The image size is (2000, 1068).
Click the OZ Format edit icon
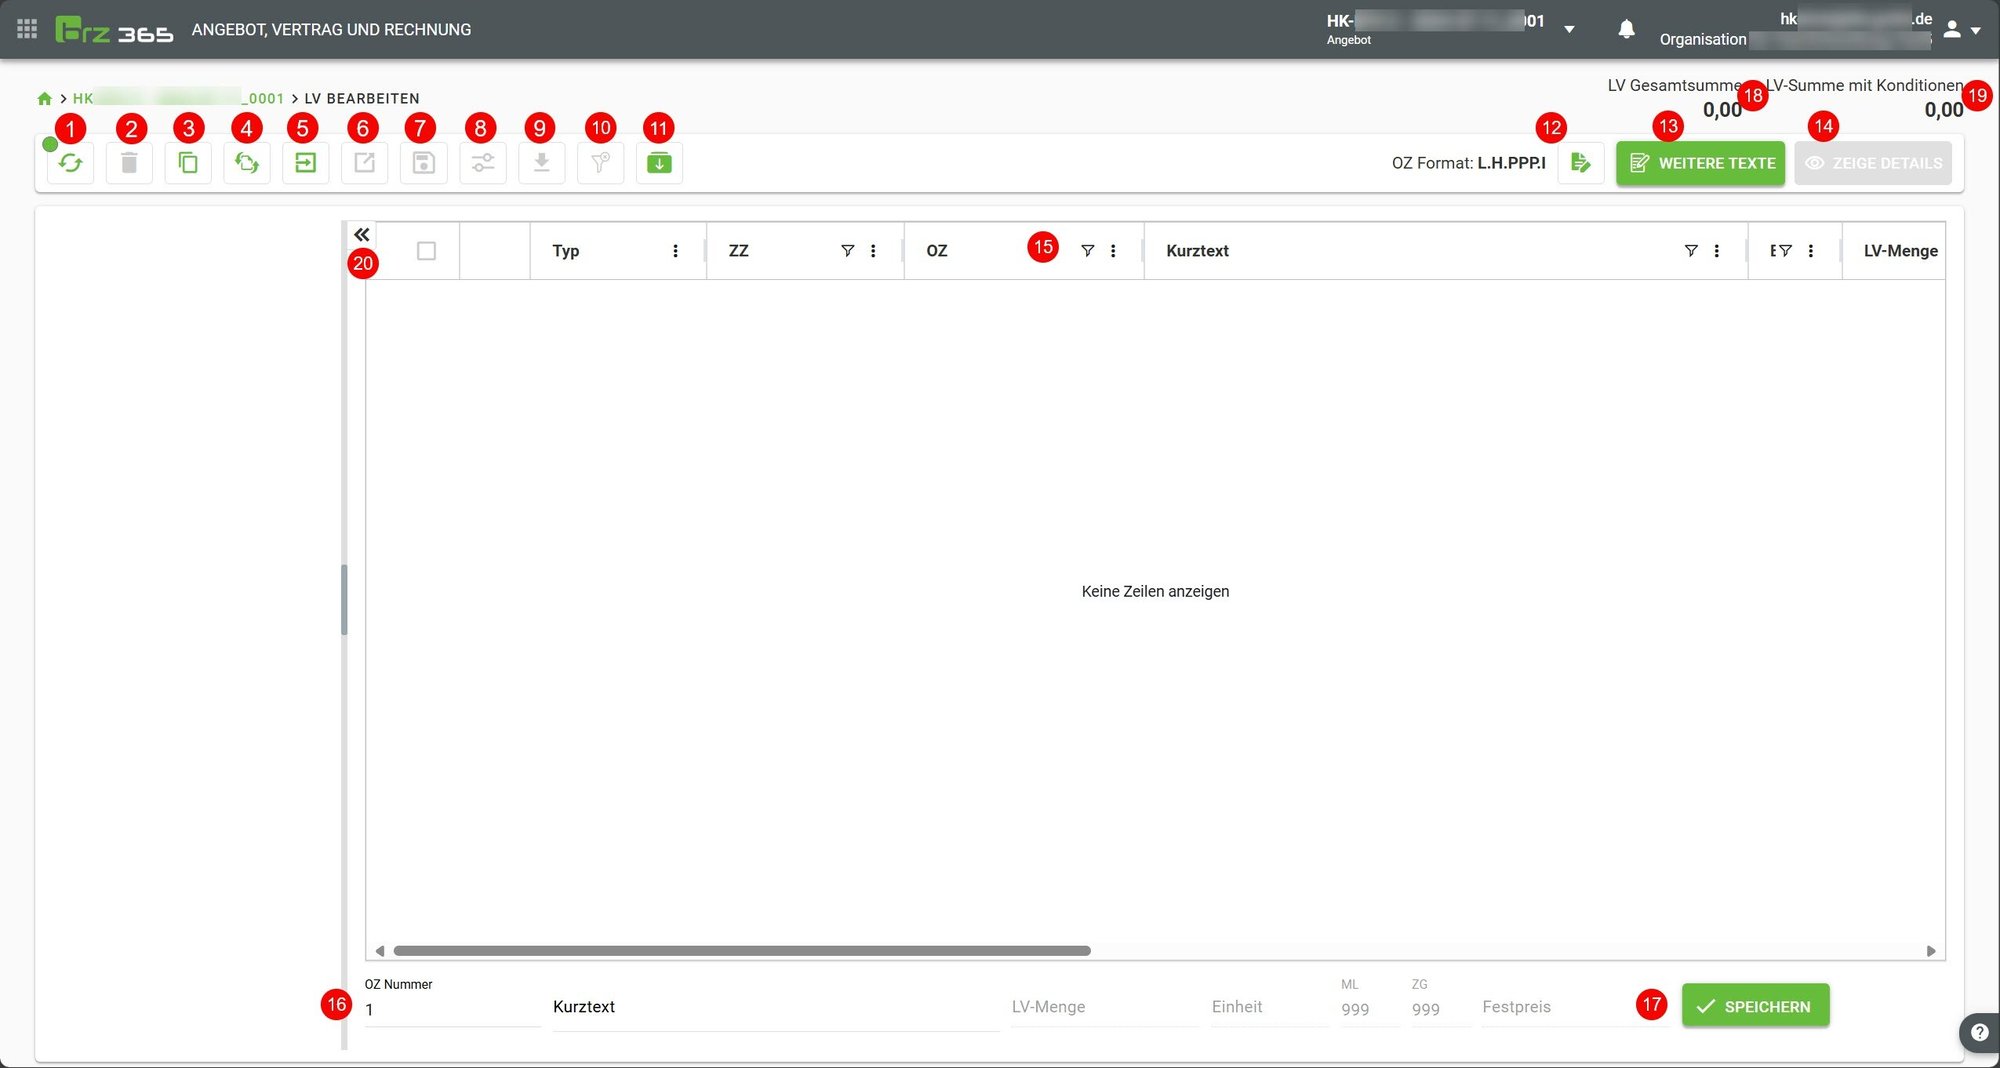(1580, 163)
